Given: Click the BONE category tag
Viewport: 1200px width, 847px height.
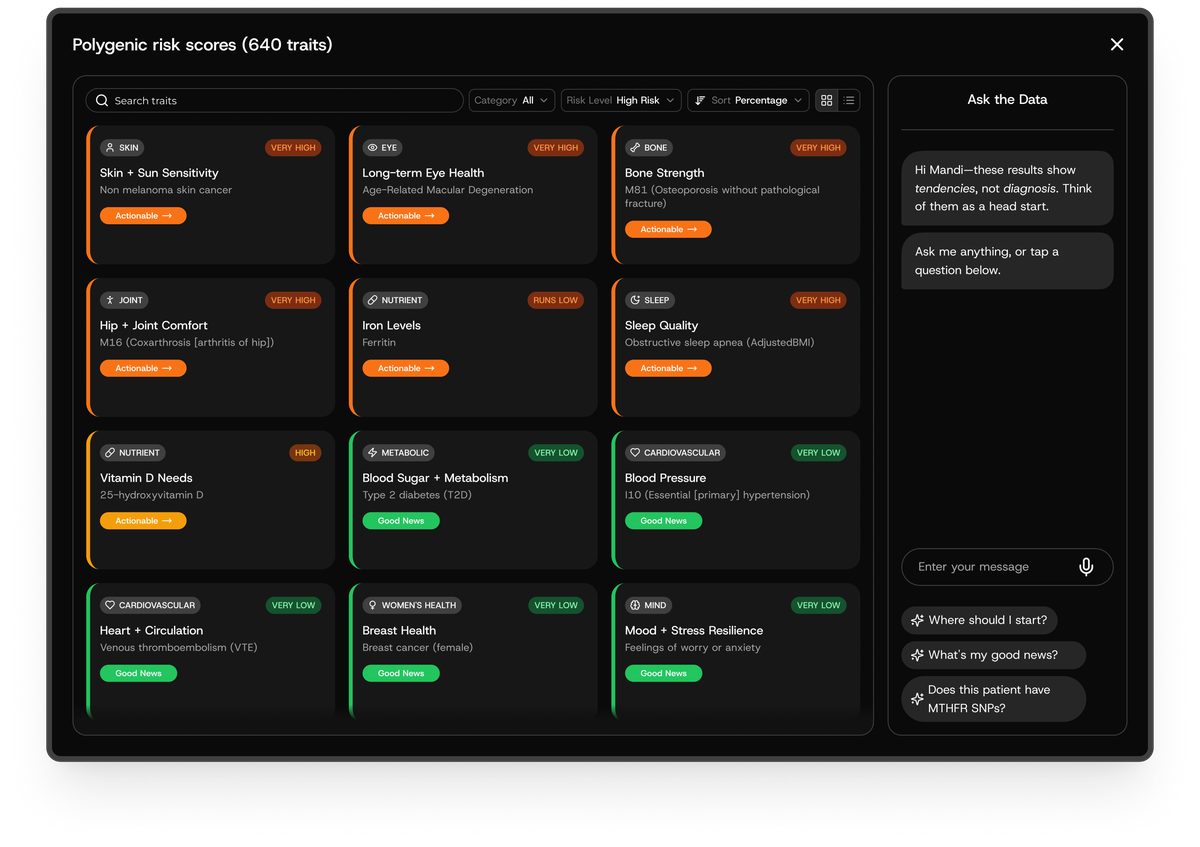Looking at the screenshot, I should pyautogui.click(x=648, y=147).
